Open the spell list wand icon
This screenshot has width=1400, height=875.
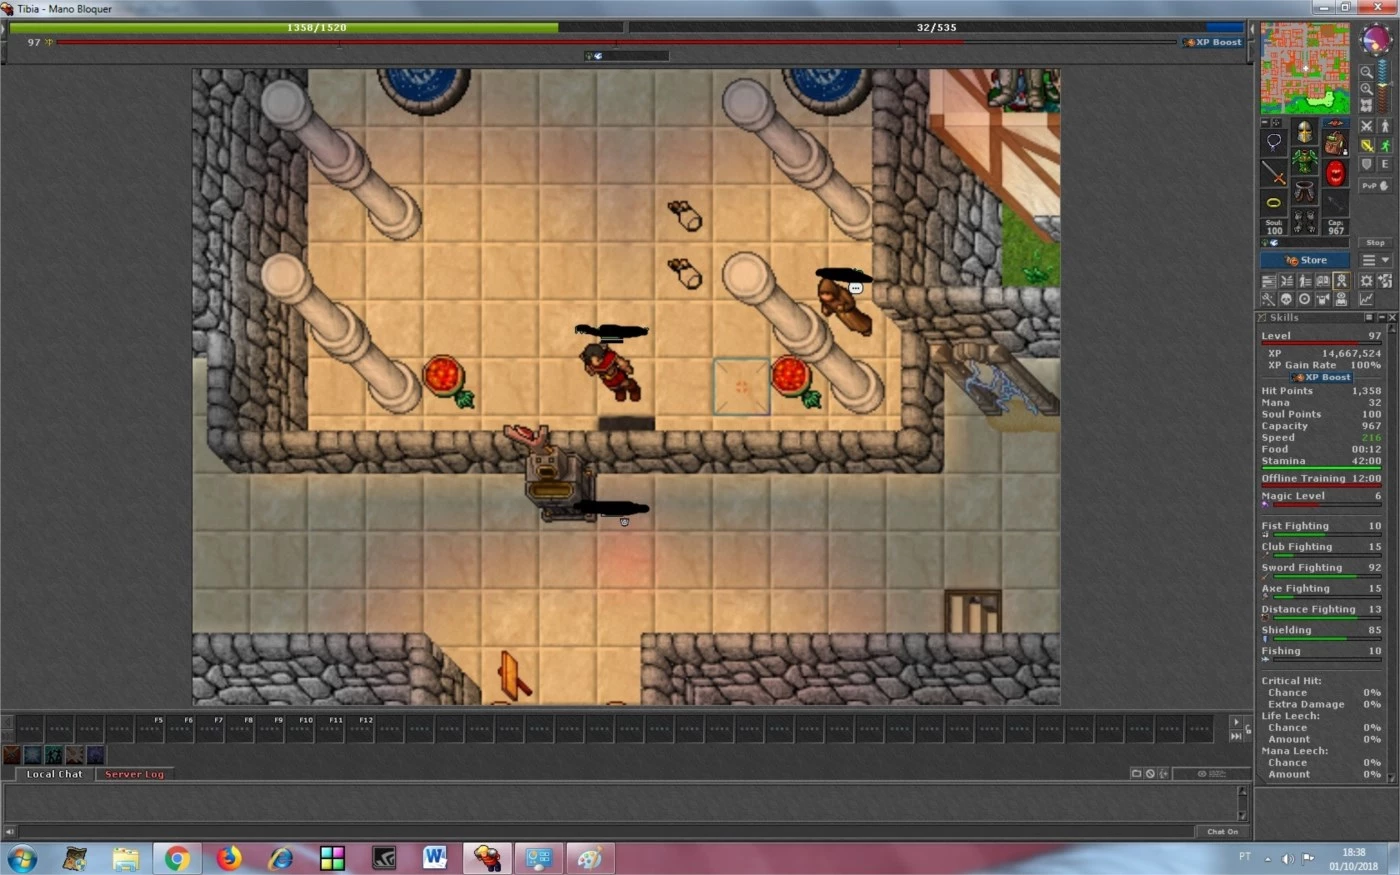point(1268,299)
